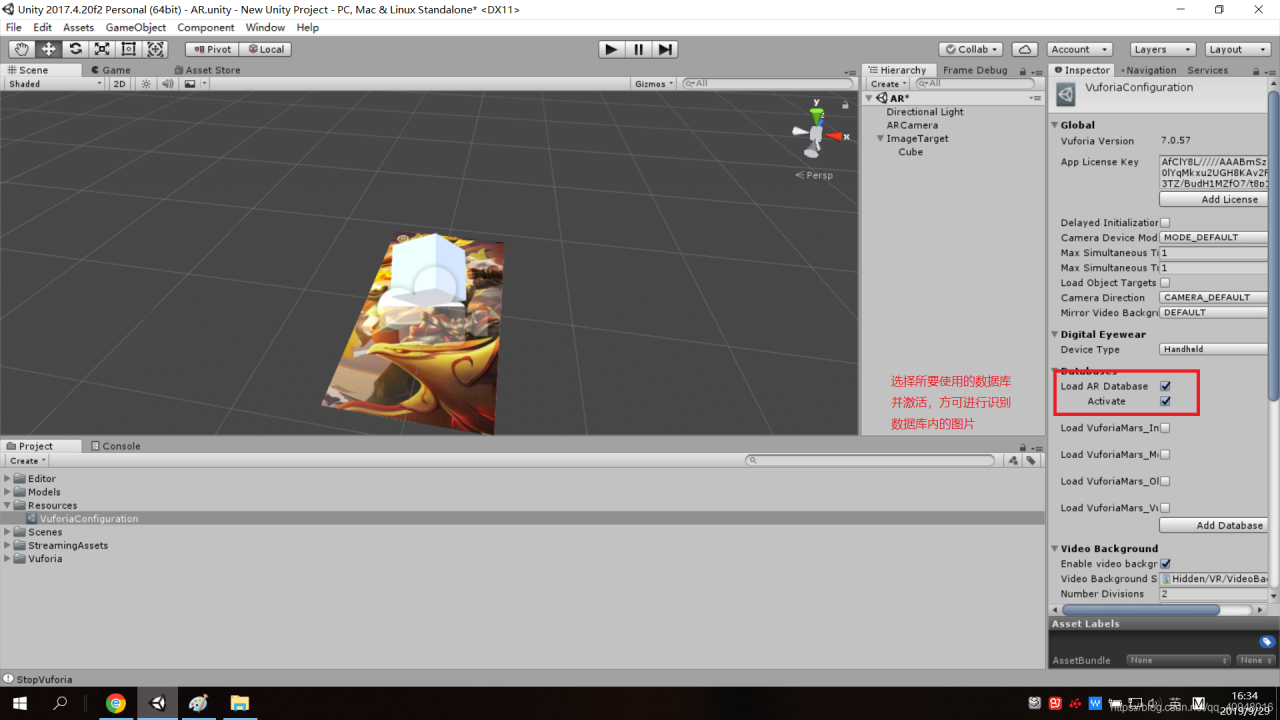
Task: Toggle 2D scene view mode
Action: tap(119, 84)
